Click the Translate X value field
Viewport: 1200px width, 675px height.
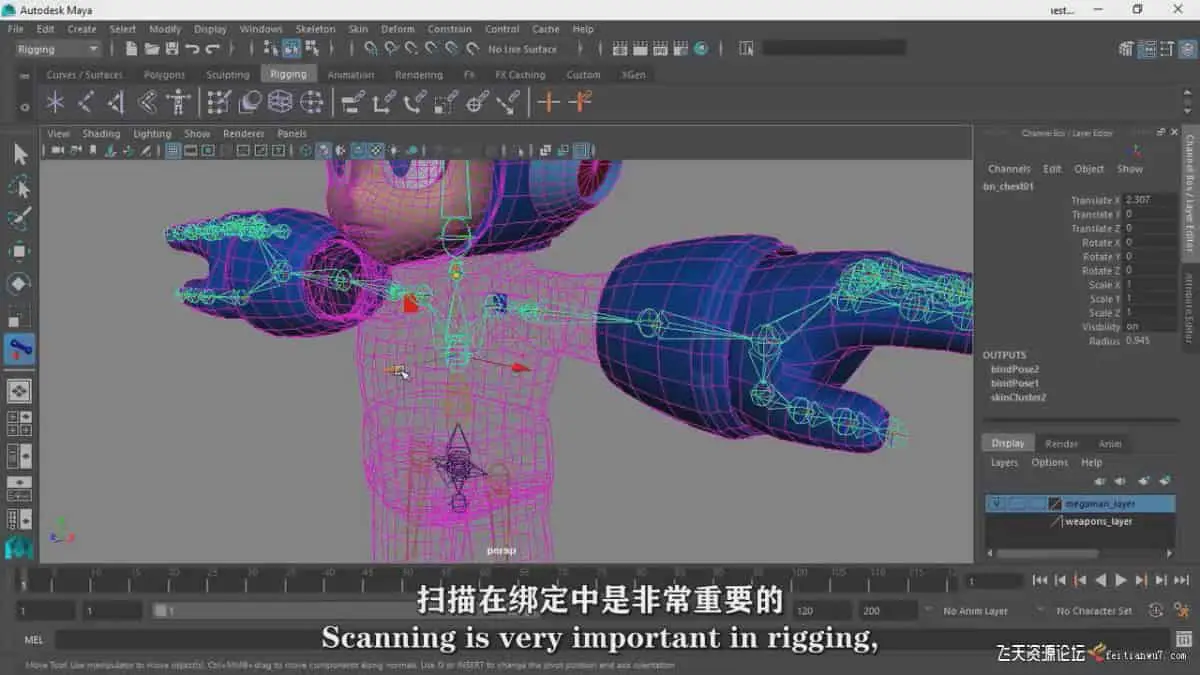coord(1150,200)
